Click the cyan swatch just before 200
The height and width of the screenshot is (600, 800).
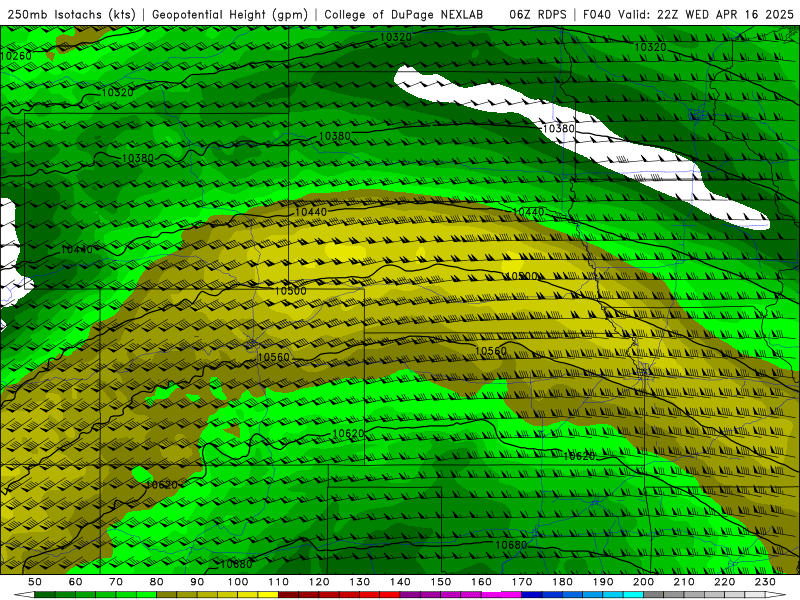(x=634, y=595)
